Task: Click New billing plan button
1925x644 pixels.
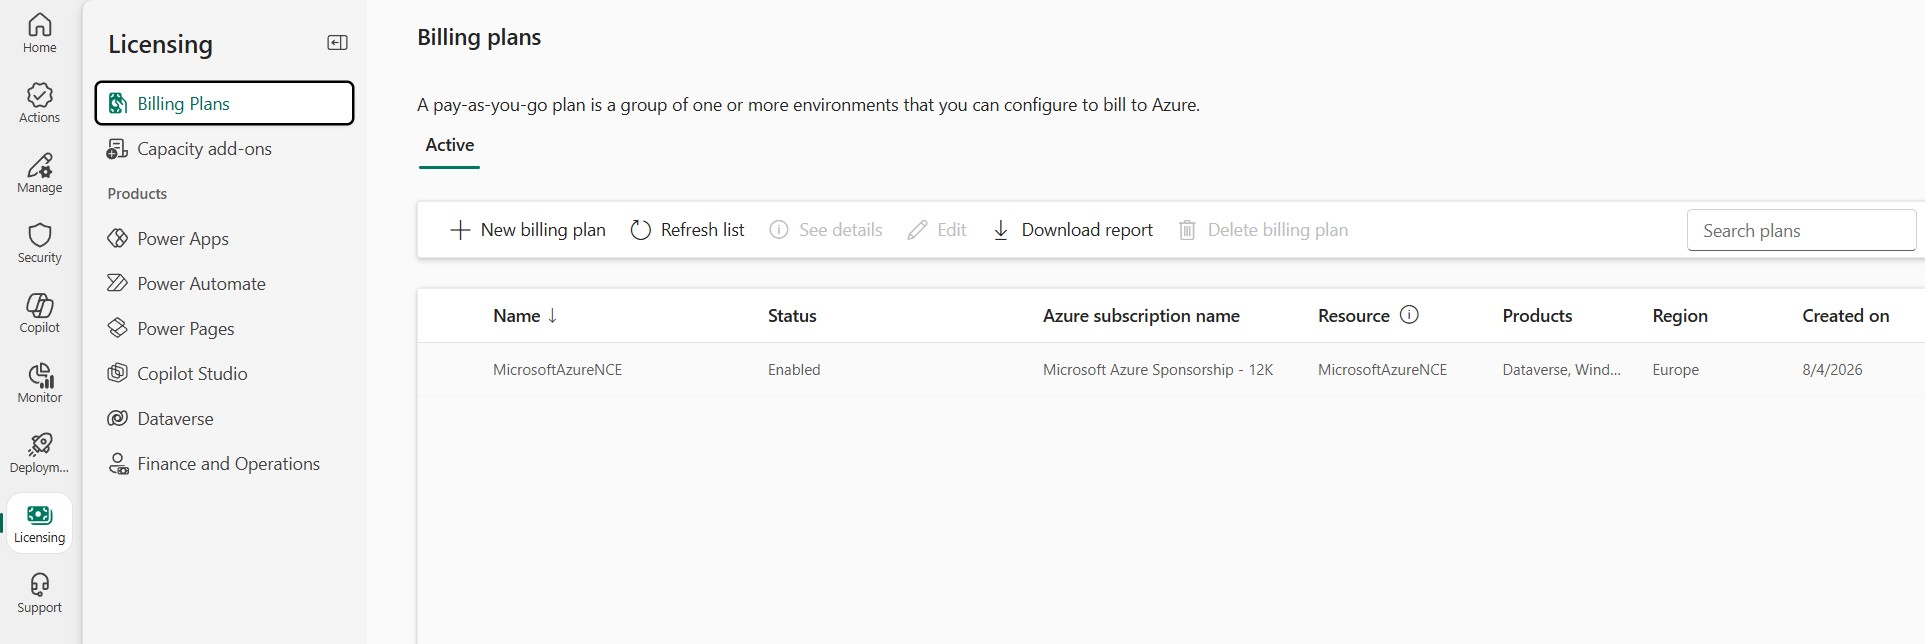Action: (x=528, y=230)
